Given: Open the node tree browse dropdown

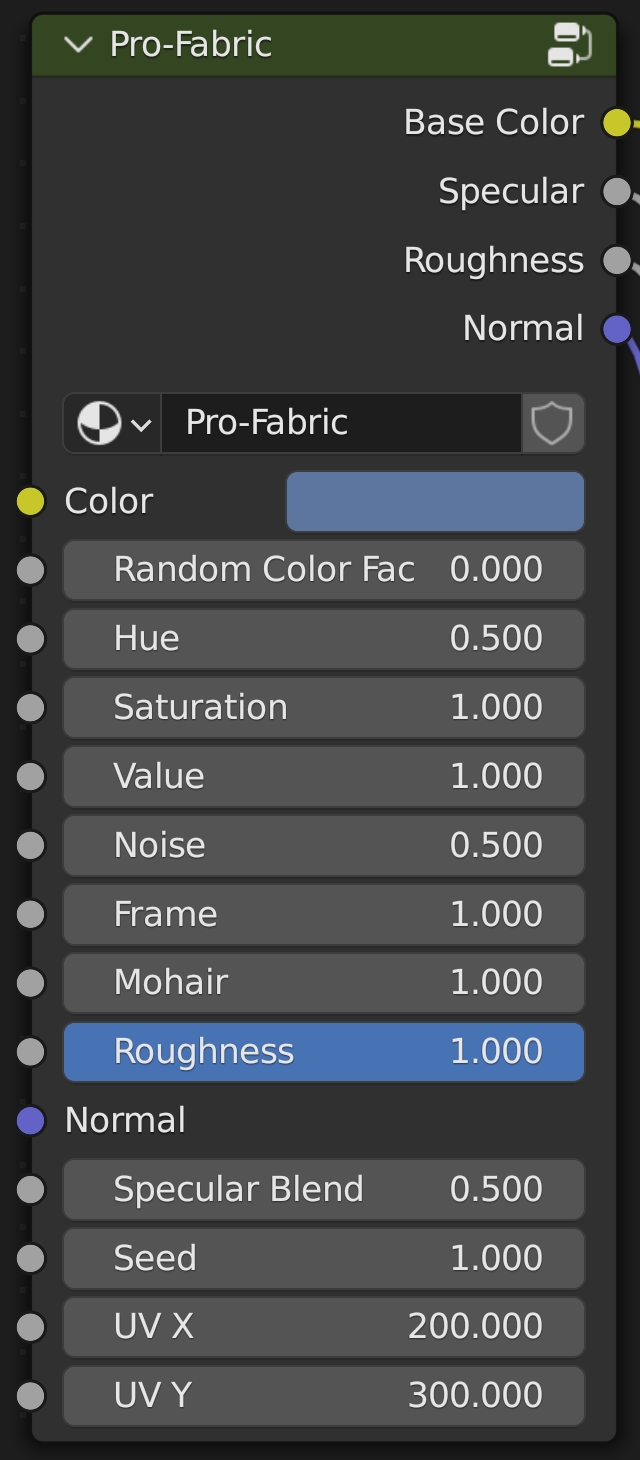Looking at the screenshot, I should [112, 424].
